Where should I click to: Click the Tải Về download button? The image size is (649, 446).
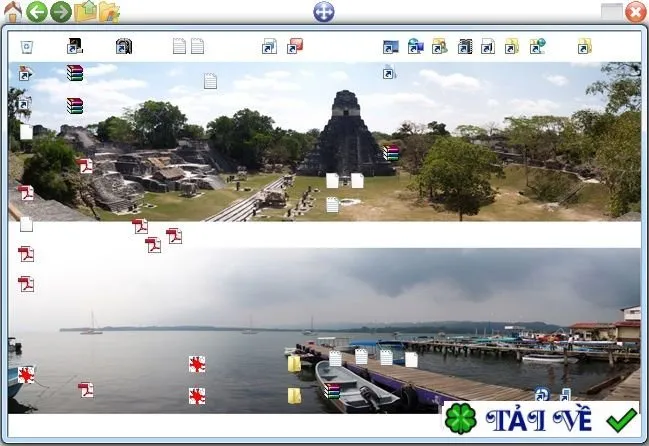541,419
